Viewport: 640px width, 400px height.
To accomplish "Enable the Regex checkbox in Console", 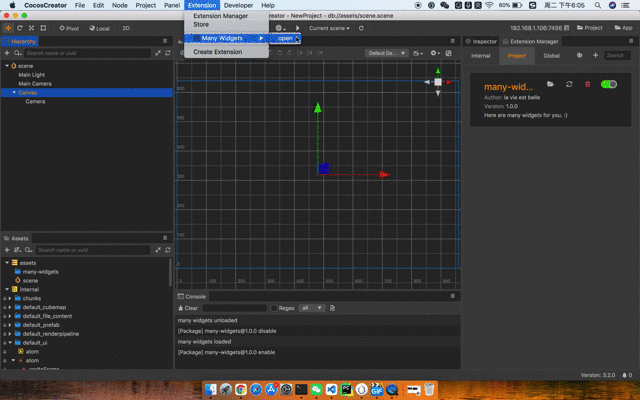I will pyautogui.click(x=274, y=308).
